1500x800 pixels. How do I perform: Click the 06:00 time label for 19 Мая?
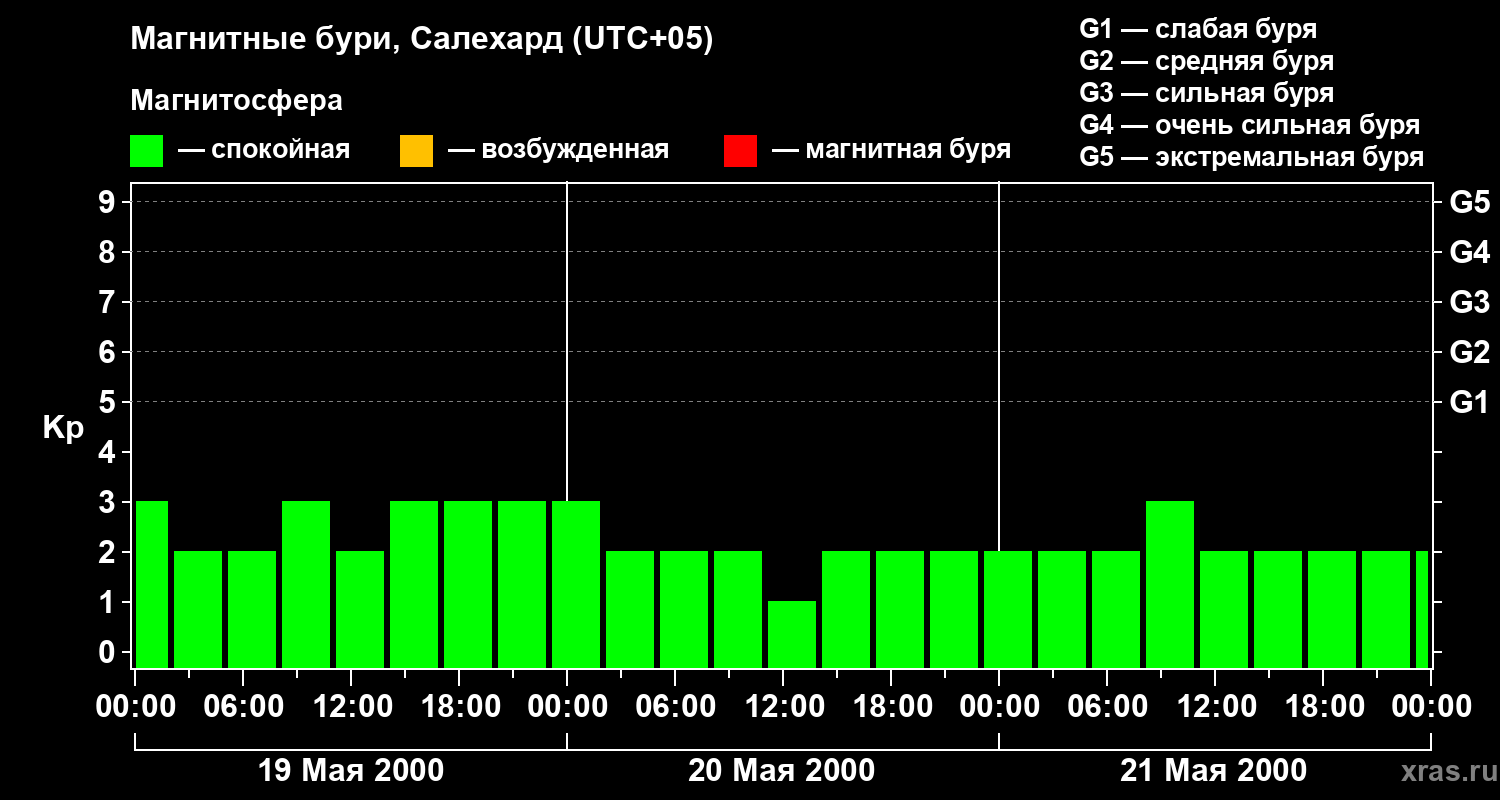pos(243,707)
